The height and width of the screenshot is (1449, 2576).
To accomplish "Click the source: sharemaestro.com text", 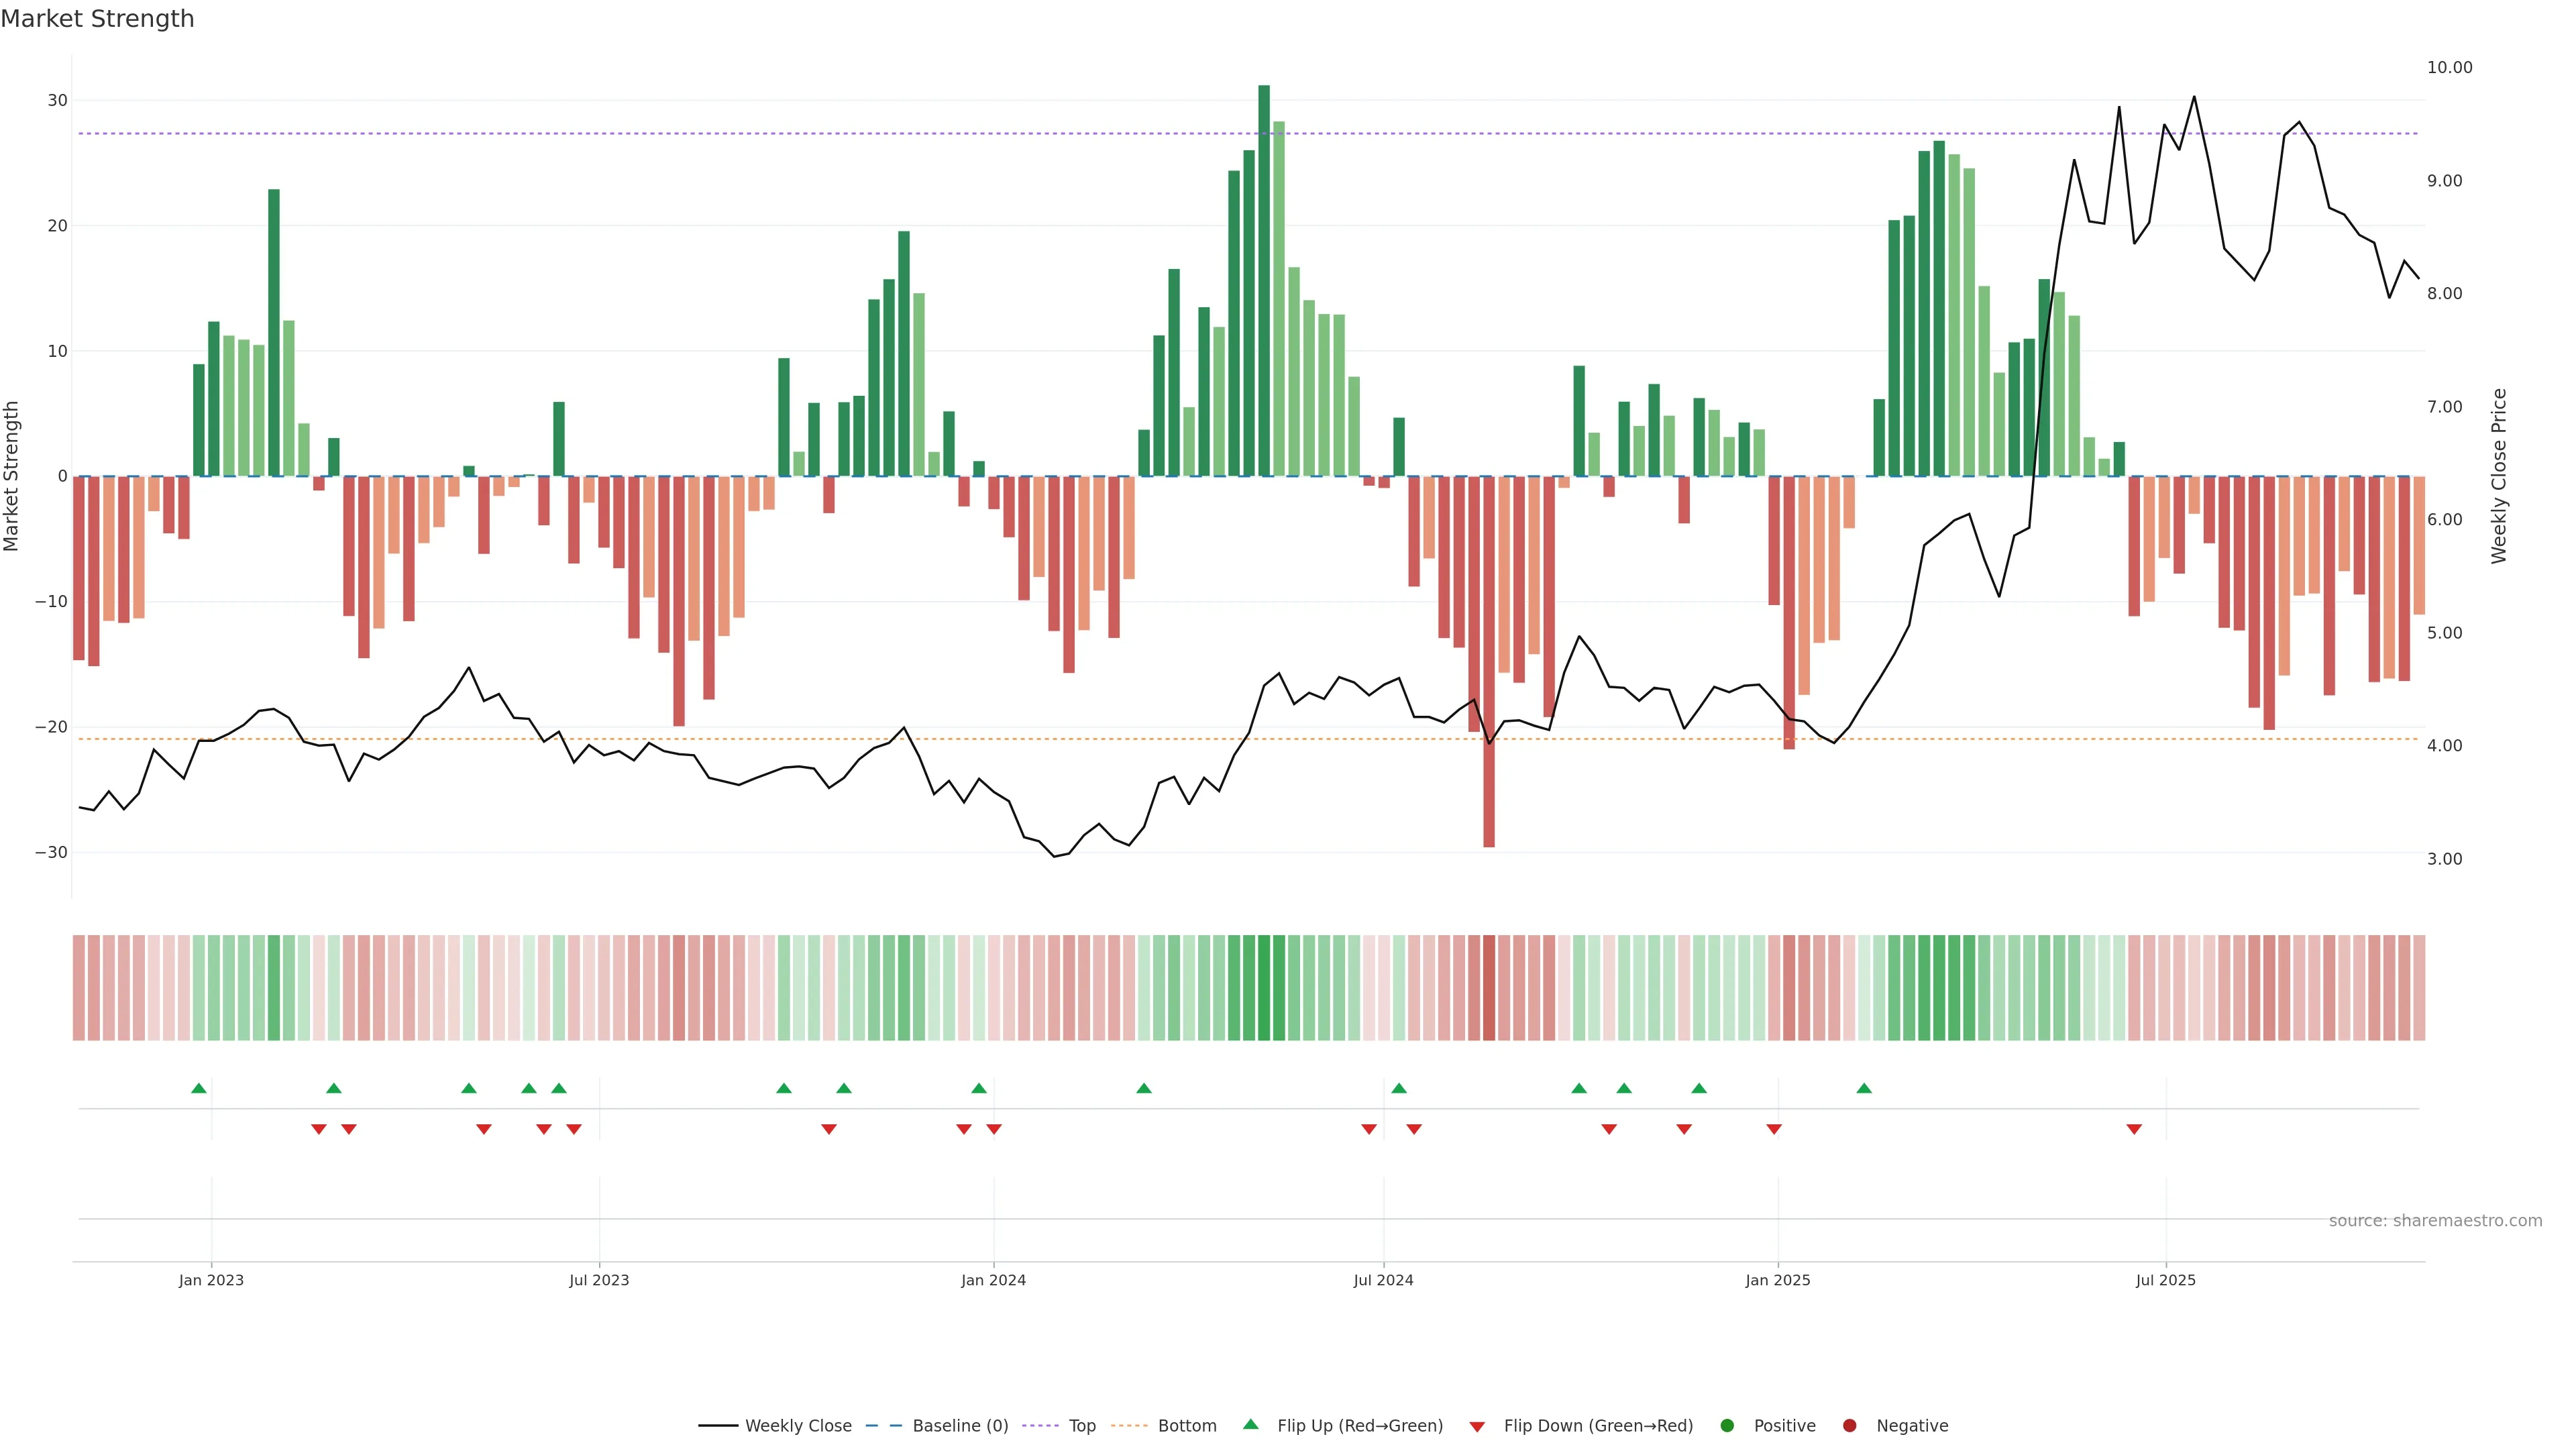I will coord(2435,1221).
